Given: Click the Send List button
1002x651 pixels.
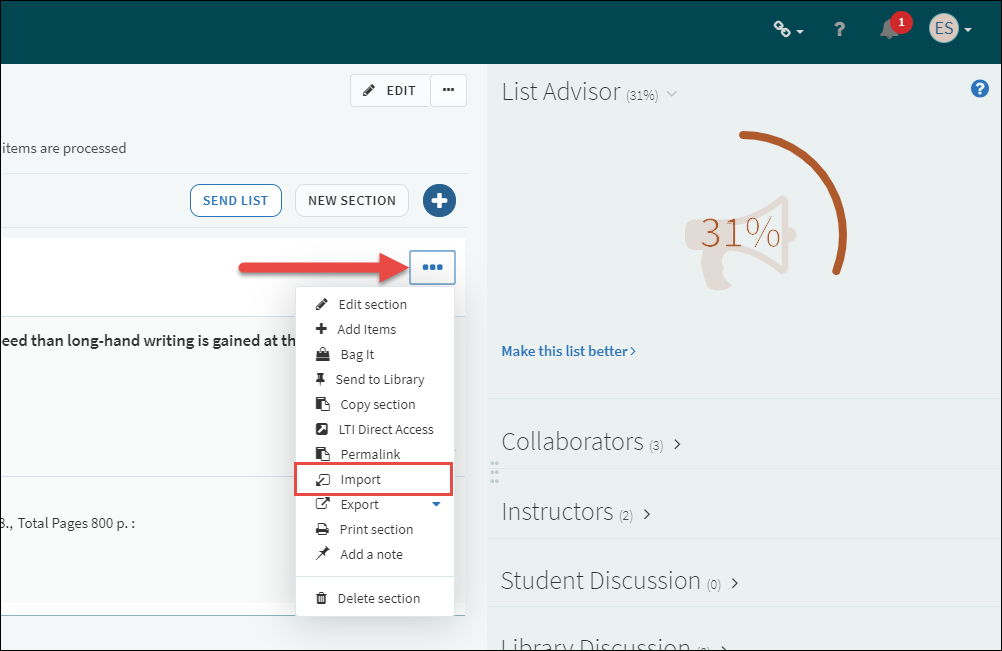Looking at the screenshot, I should [235, 200].
